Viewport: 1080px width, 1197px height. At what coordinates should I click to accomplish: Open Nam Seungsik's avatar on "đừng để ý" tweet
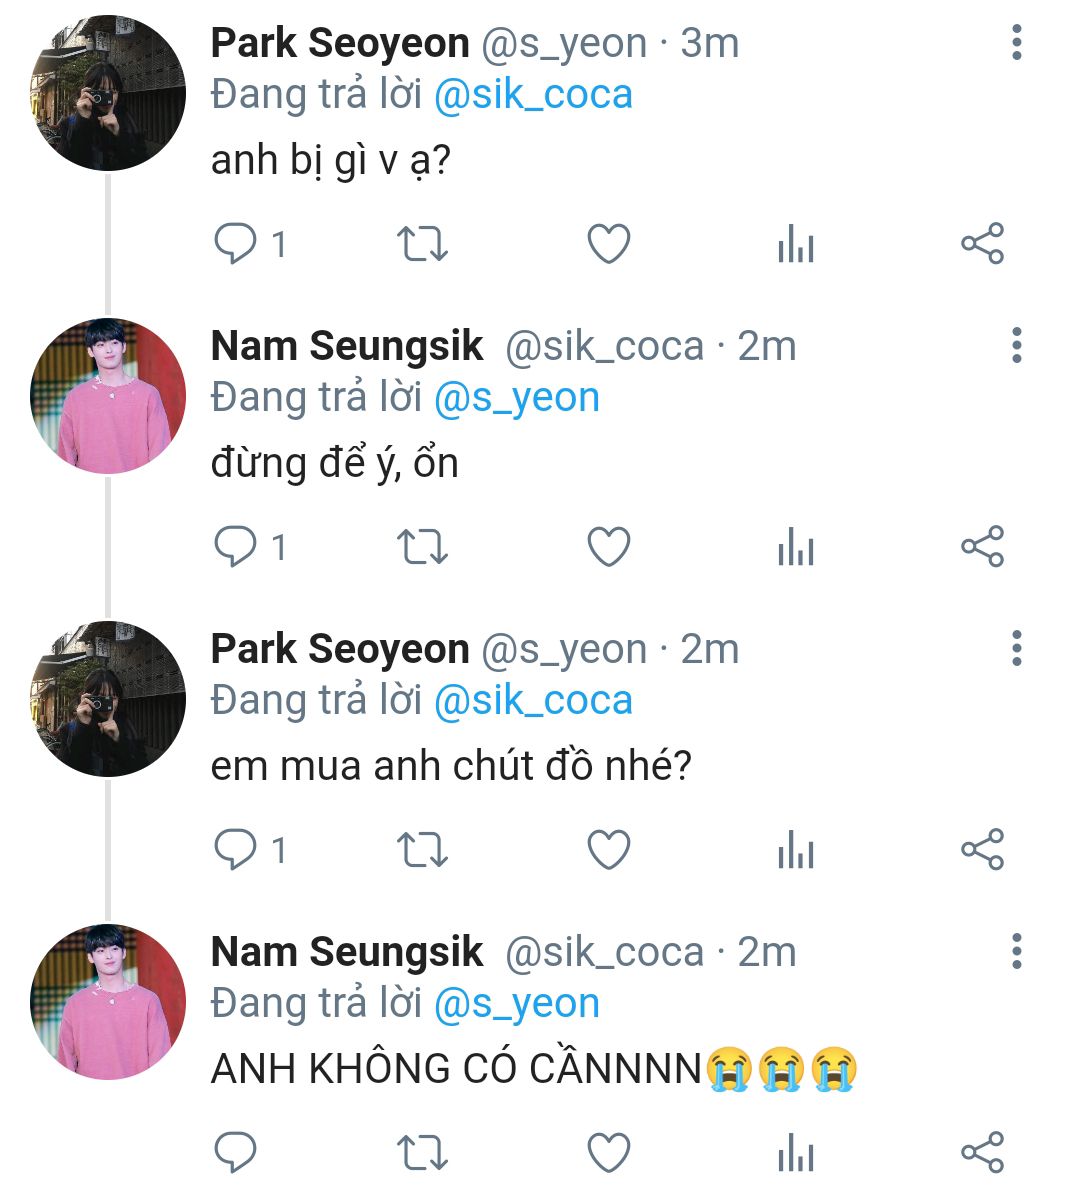pos(108,396)
